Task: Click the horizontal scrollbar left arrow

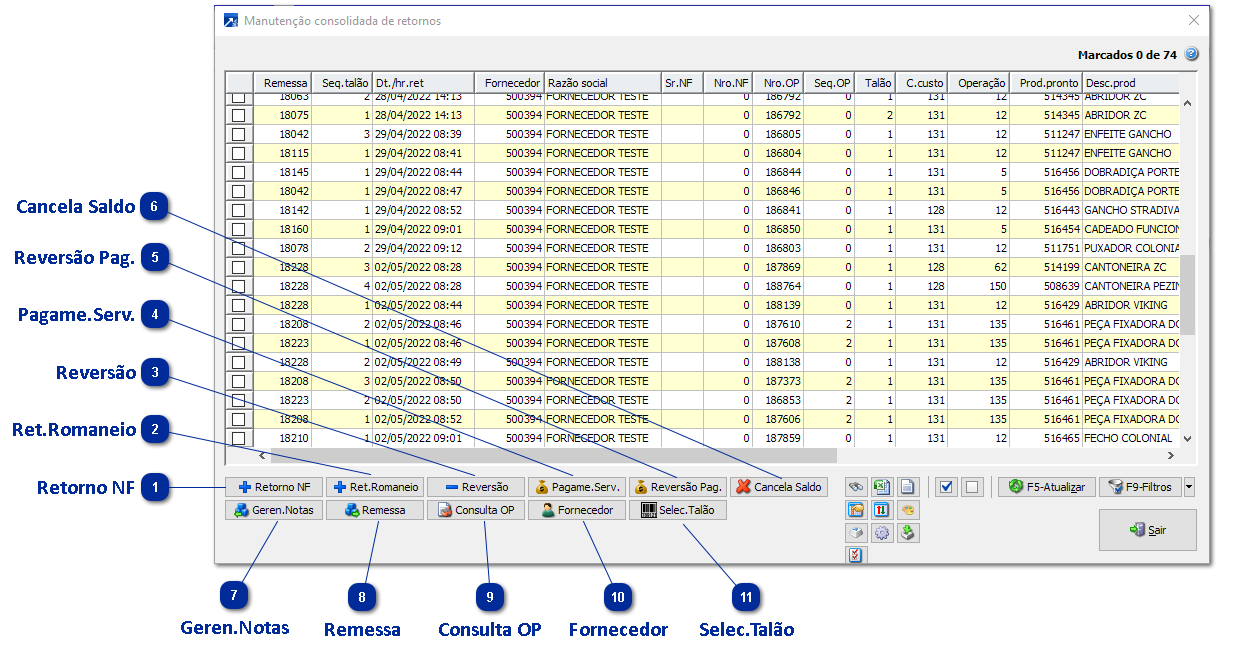Action: (262, 455)
